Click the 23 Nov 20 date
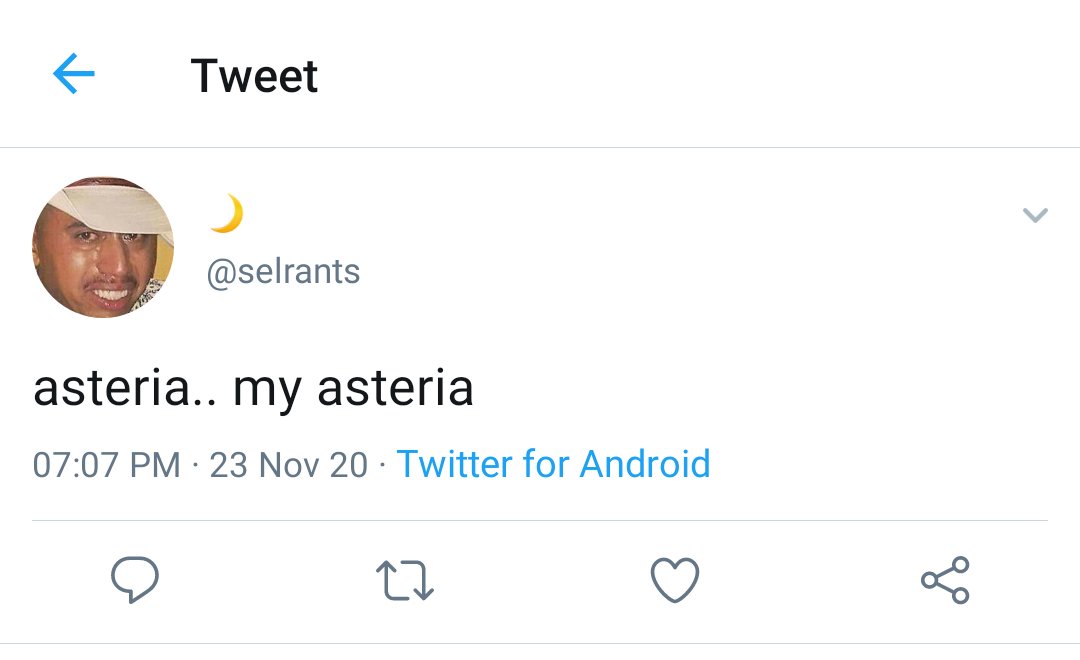This screenshot has height=660, width=1080. (289, 464)
